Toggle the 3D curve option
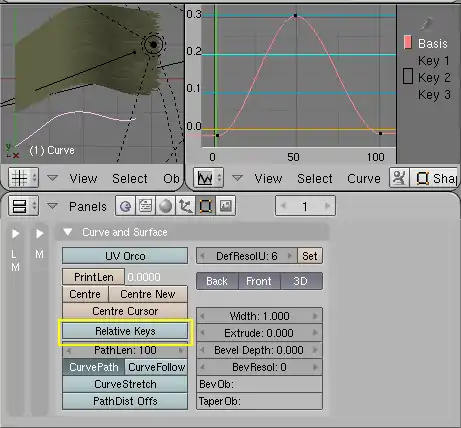Screen dimensions: 461x428 pos(301,281)
